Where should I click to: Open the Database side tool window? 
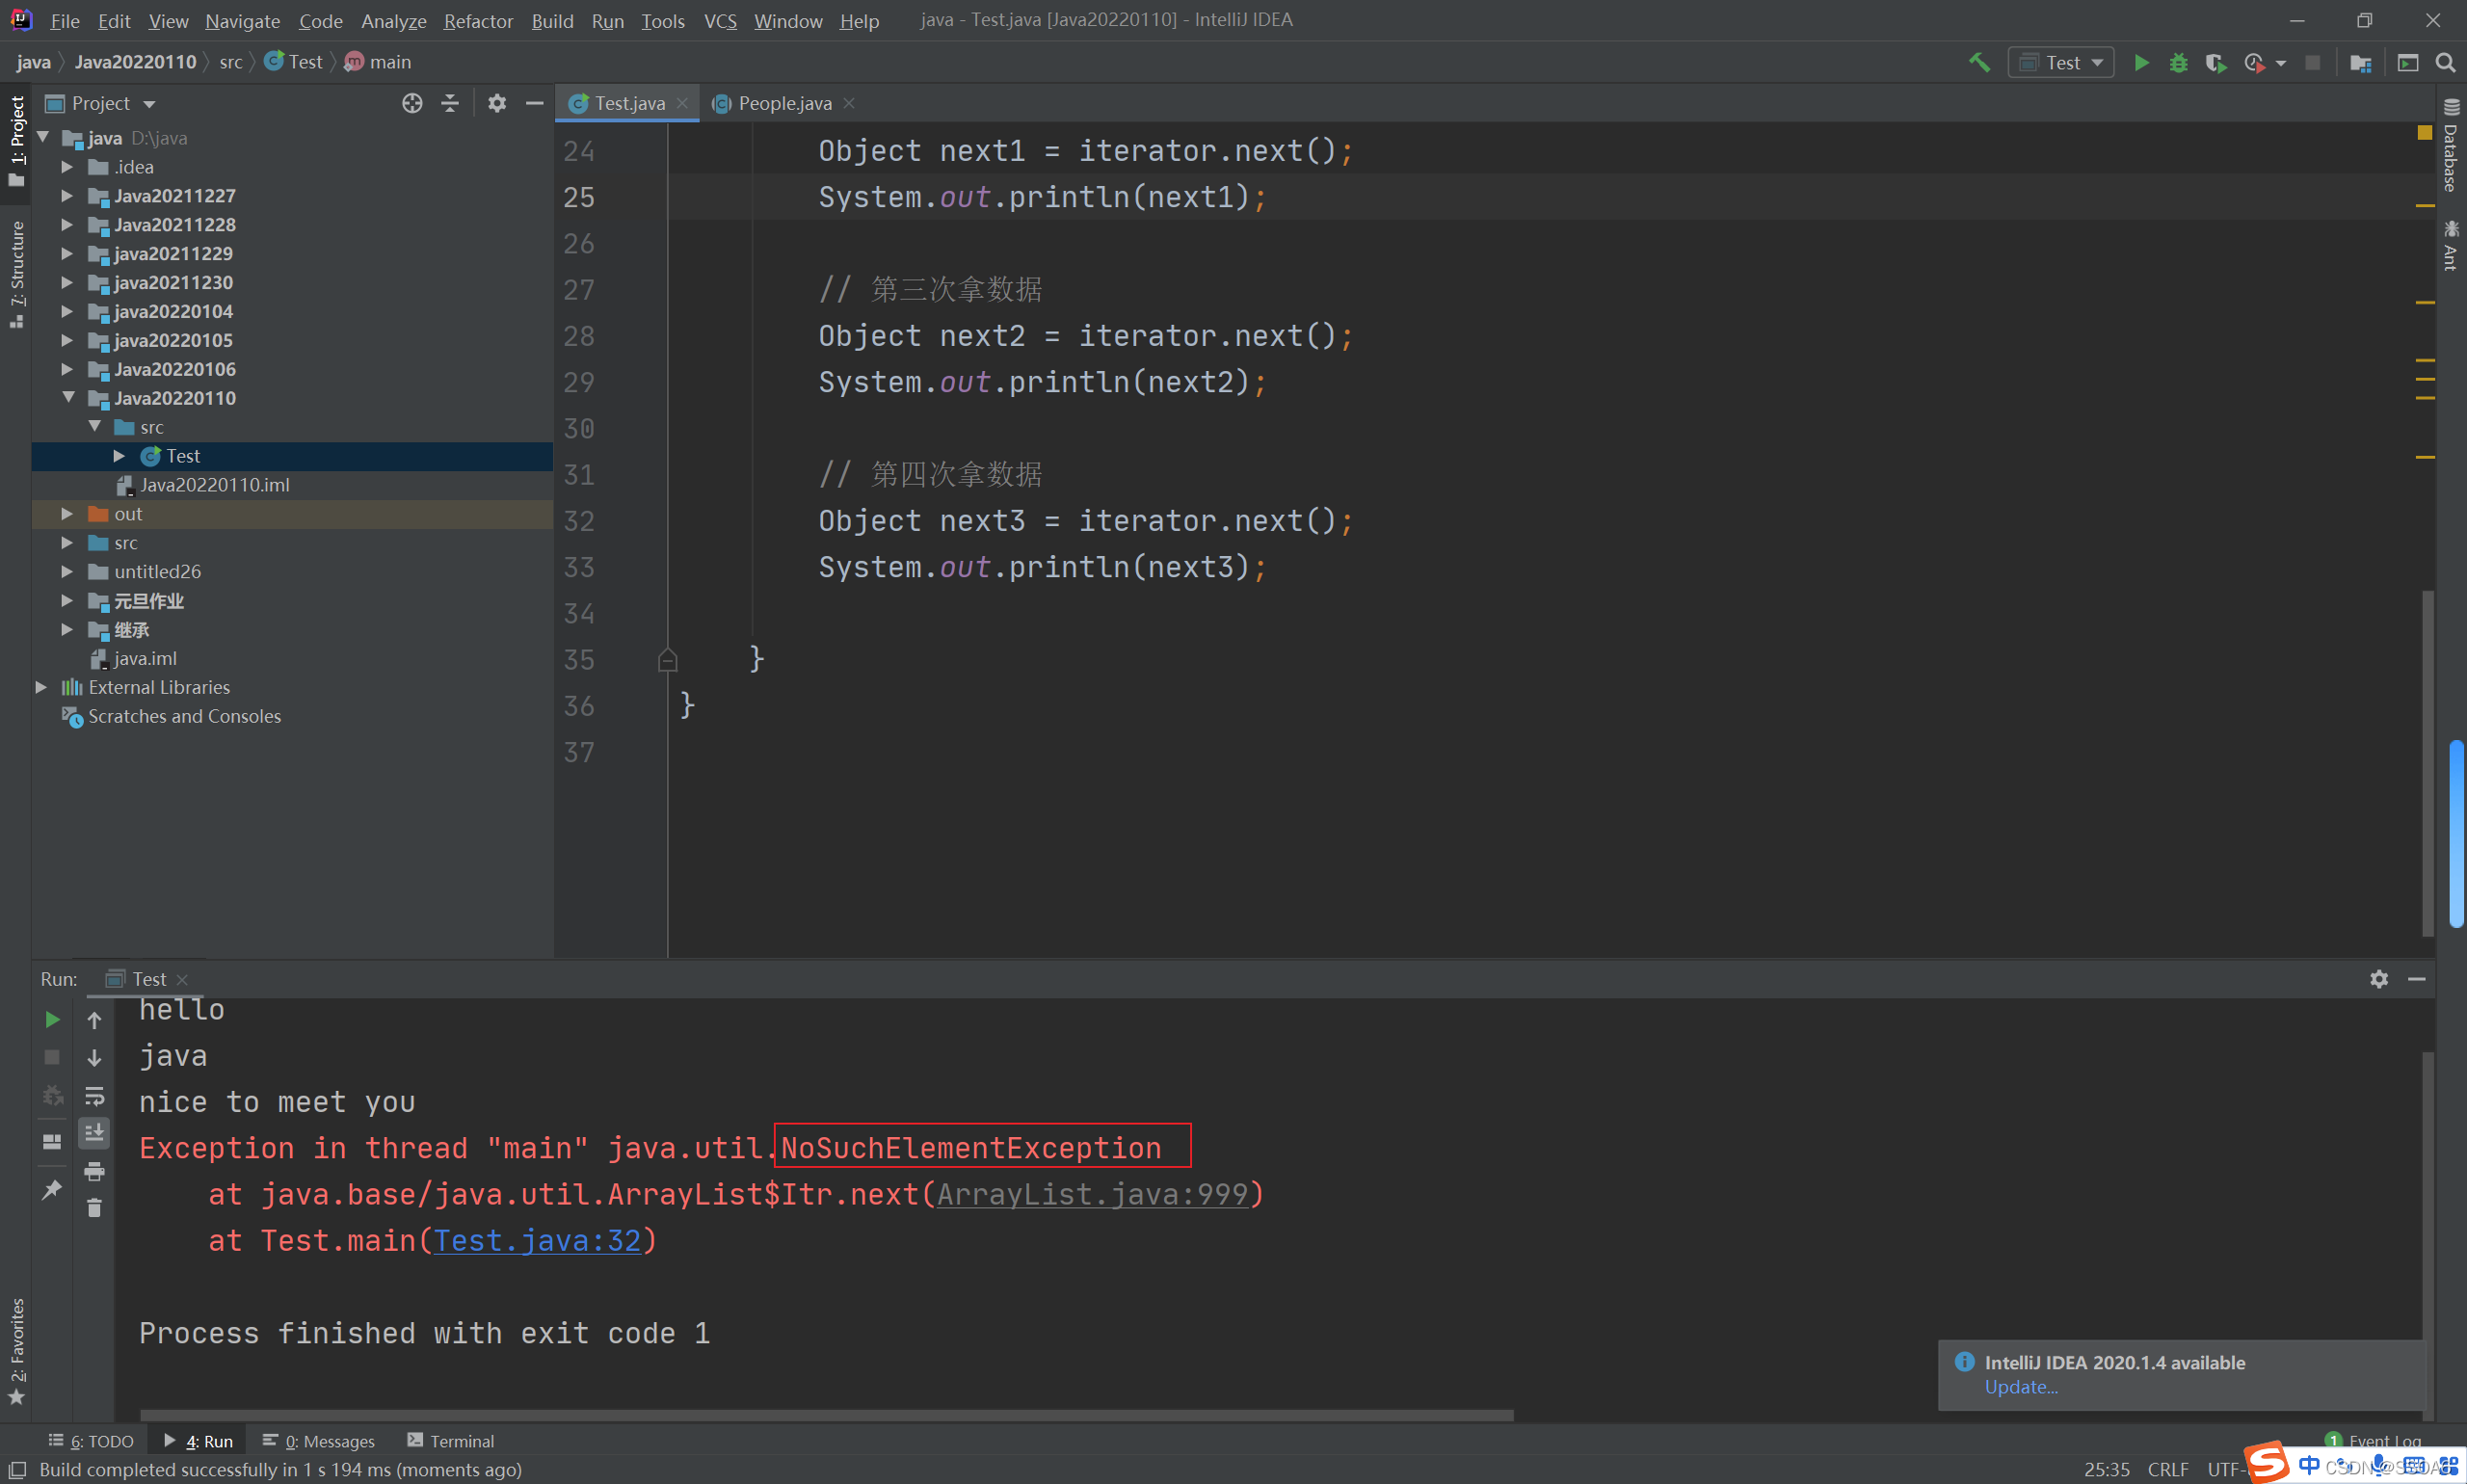2451,146
